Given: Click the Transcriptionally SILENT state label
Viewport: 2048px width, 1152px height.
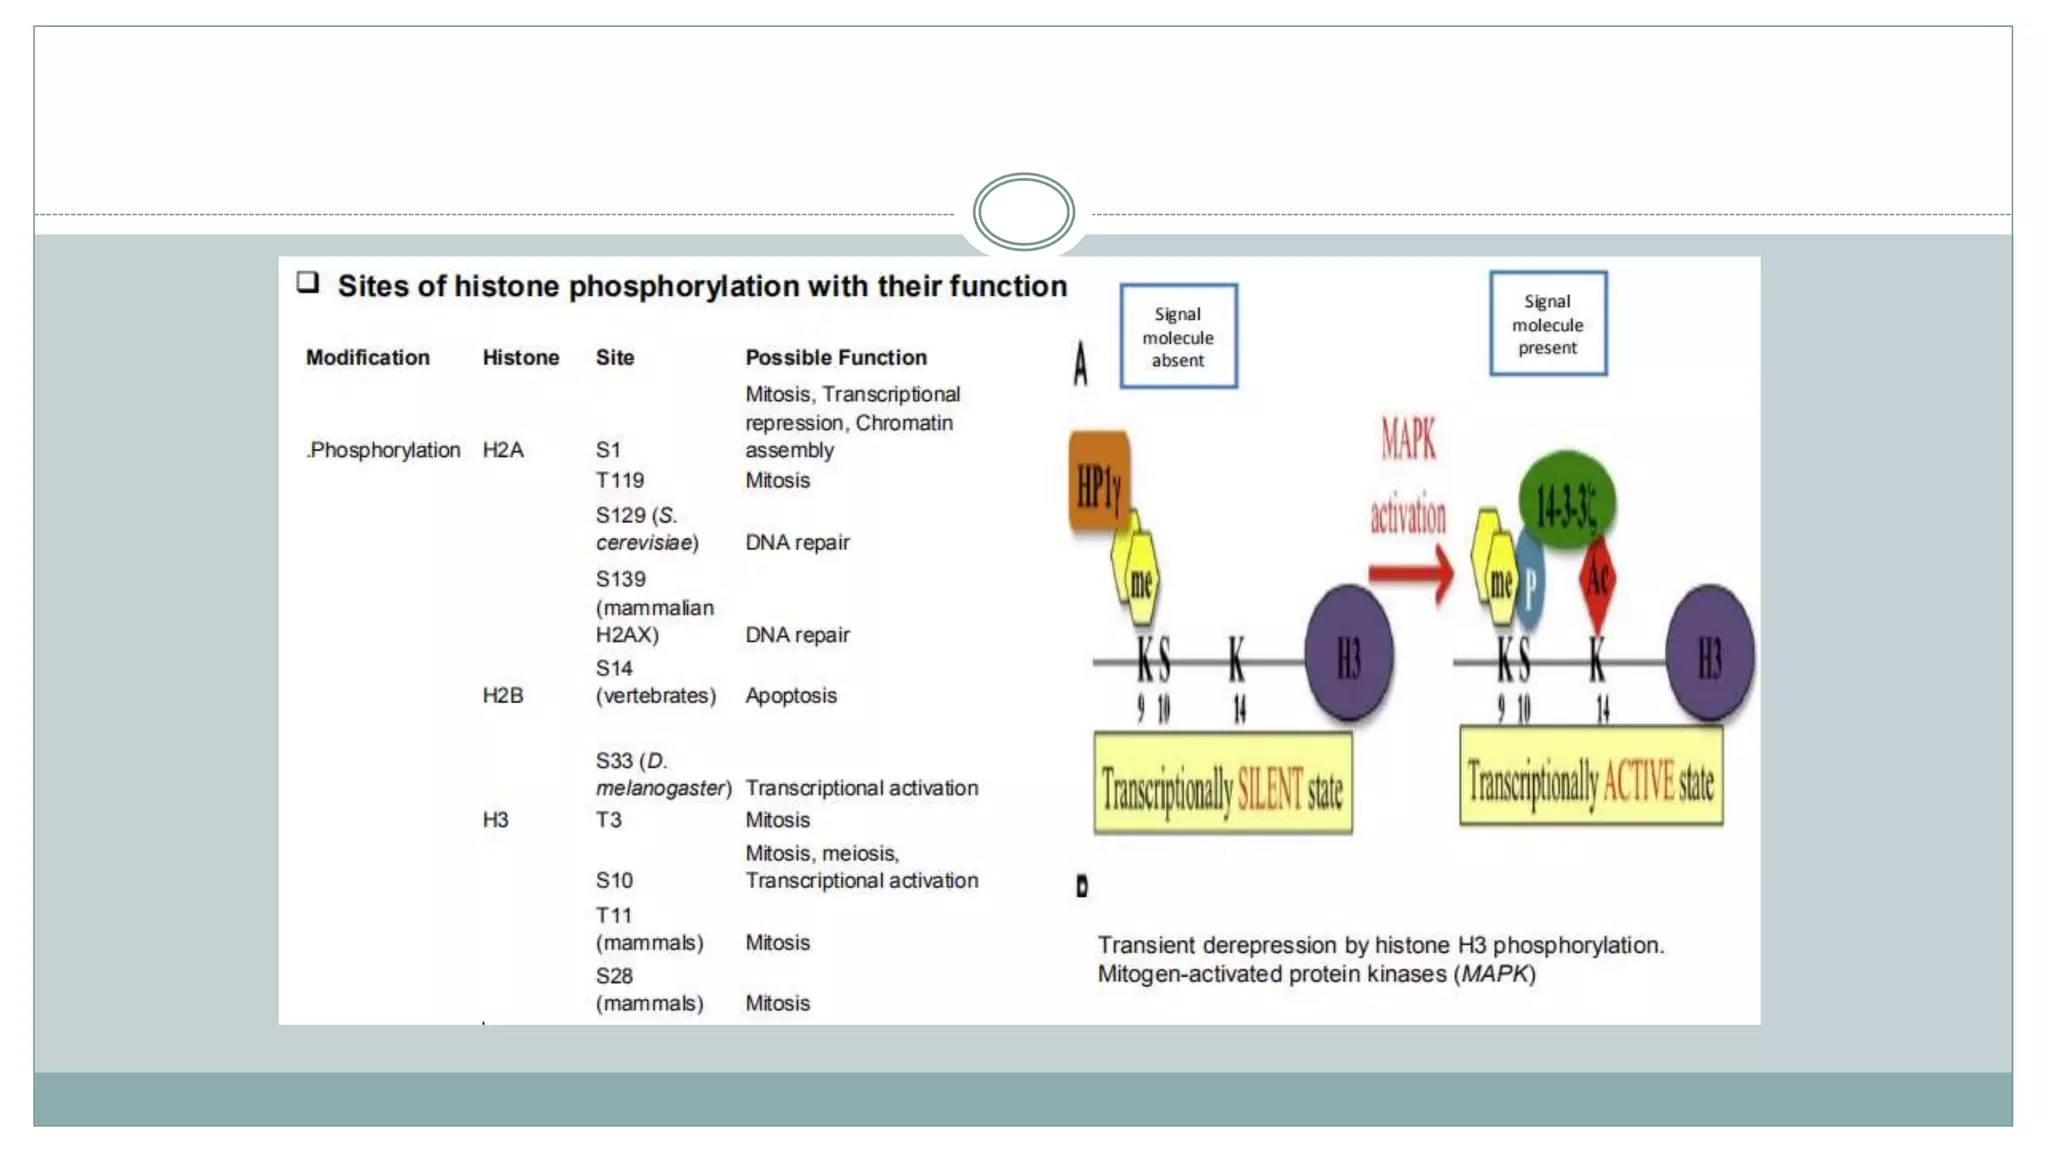Looking at the screenshot, I should point(1223,785).
